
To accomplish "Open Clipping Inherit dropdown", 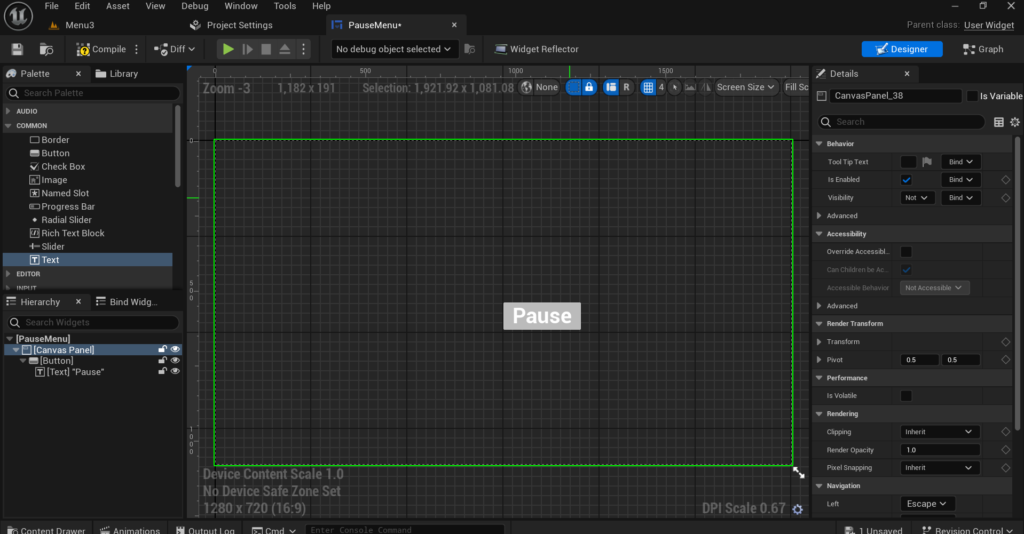I will tap(939, 432).
